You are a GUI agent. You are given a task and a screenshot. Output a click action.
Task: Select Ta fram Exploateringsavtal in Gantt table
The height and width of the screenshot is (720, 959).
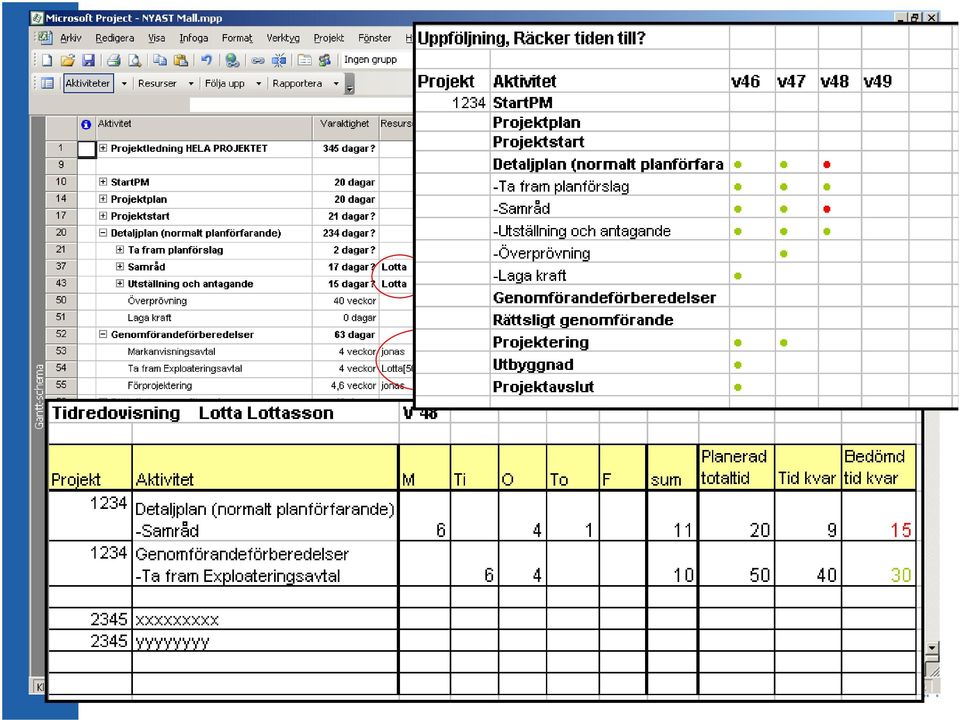185,369
